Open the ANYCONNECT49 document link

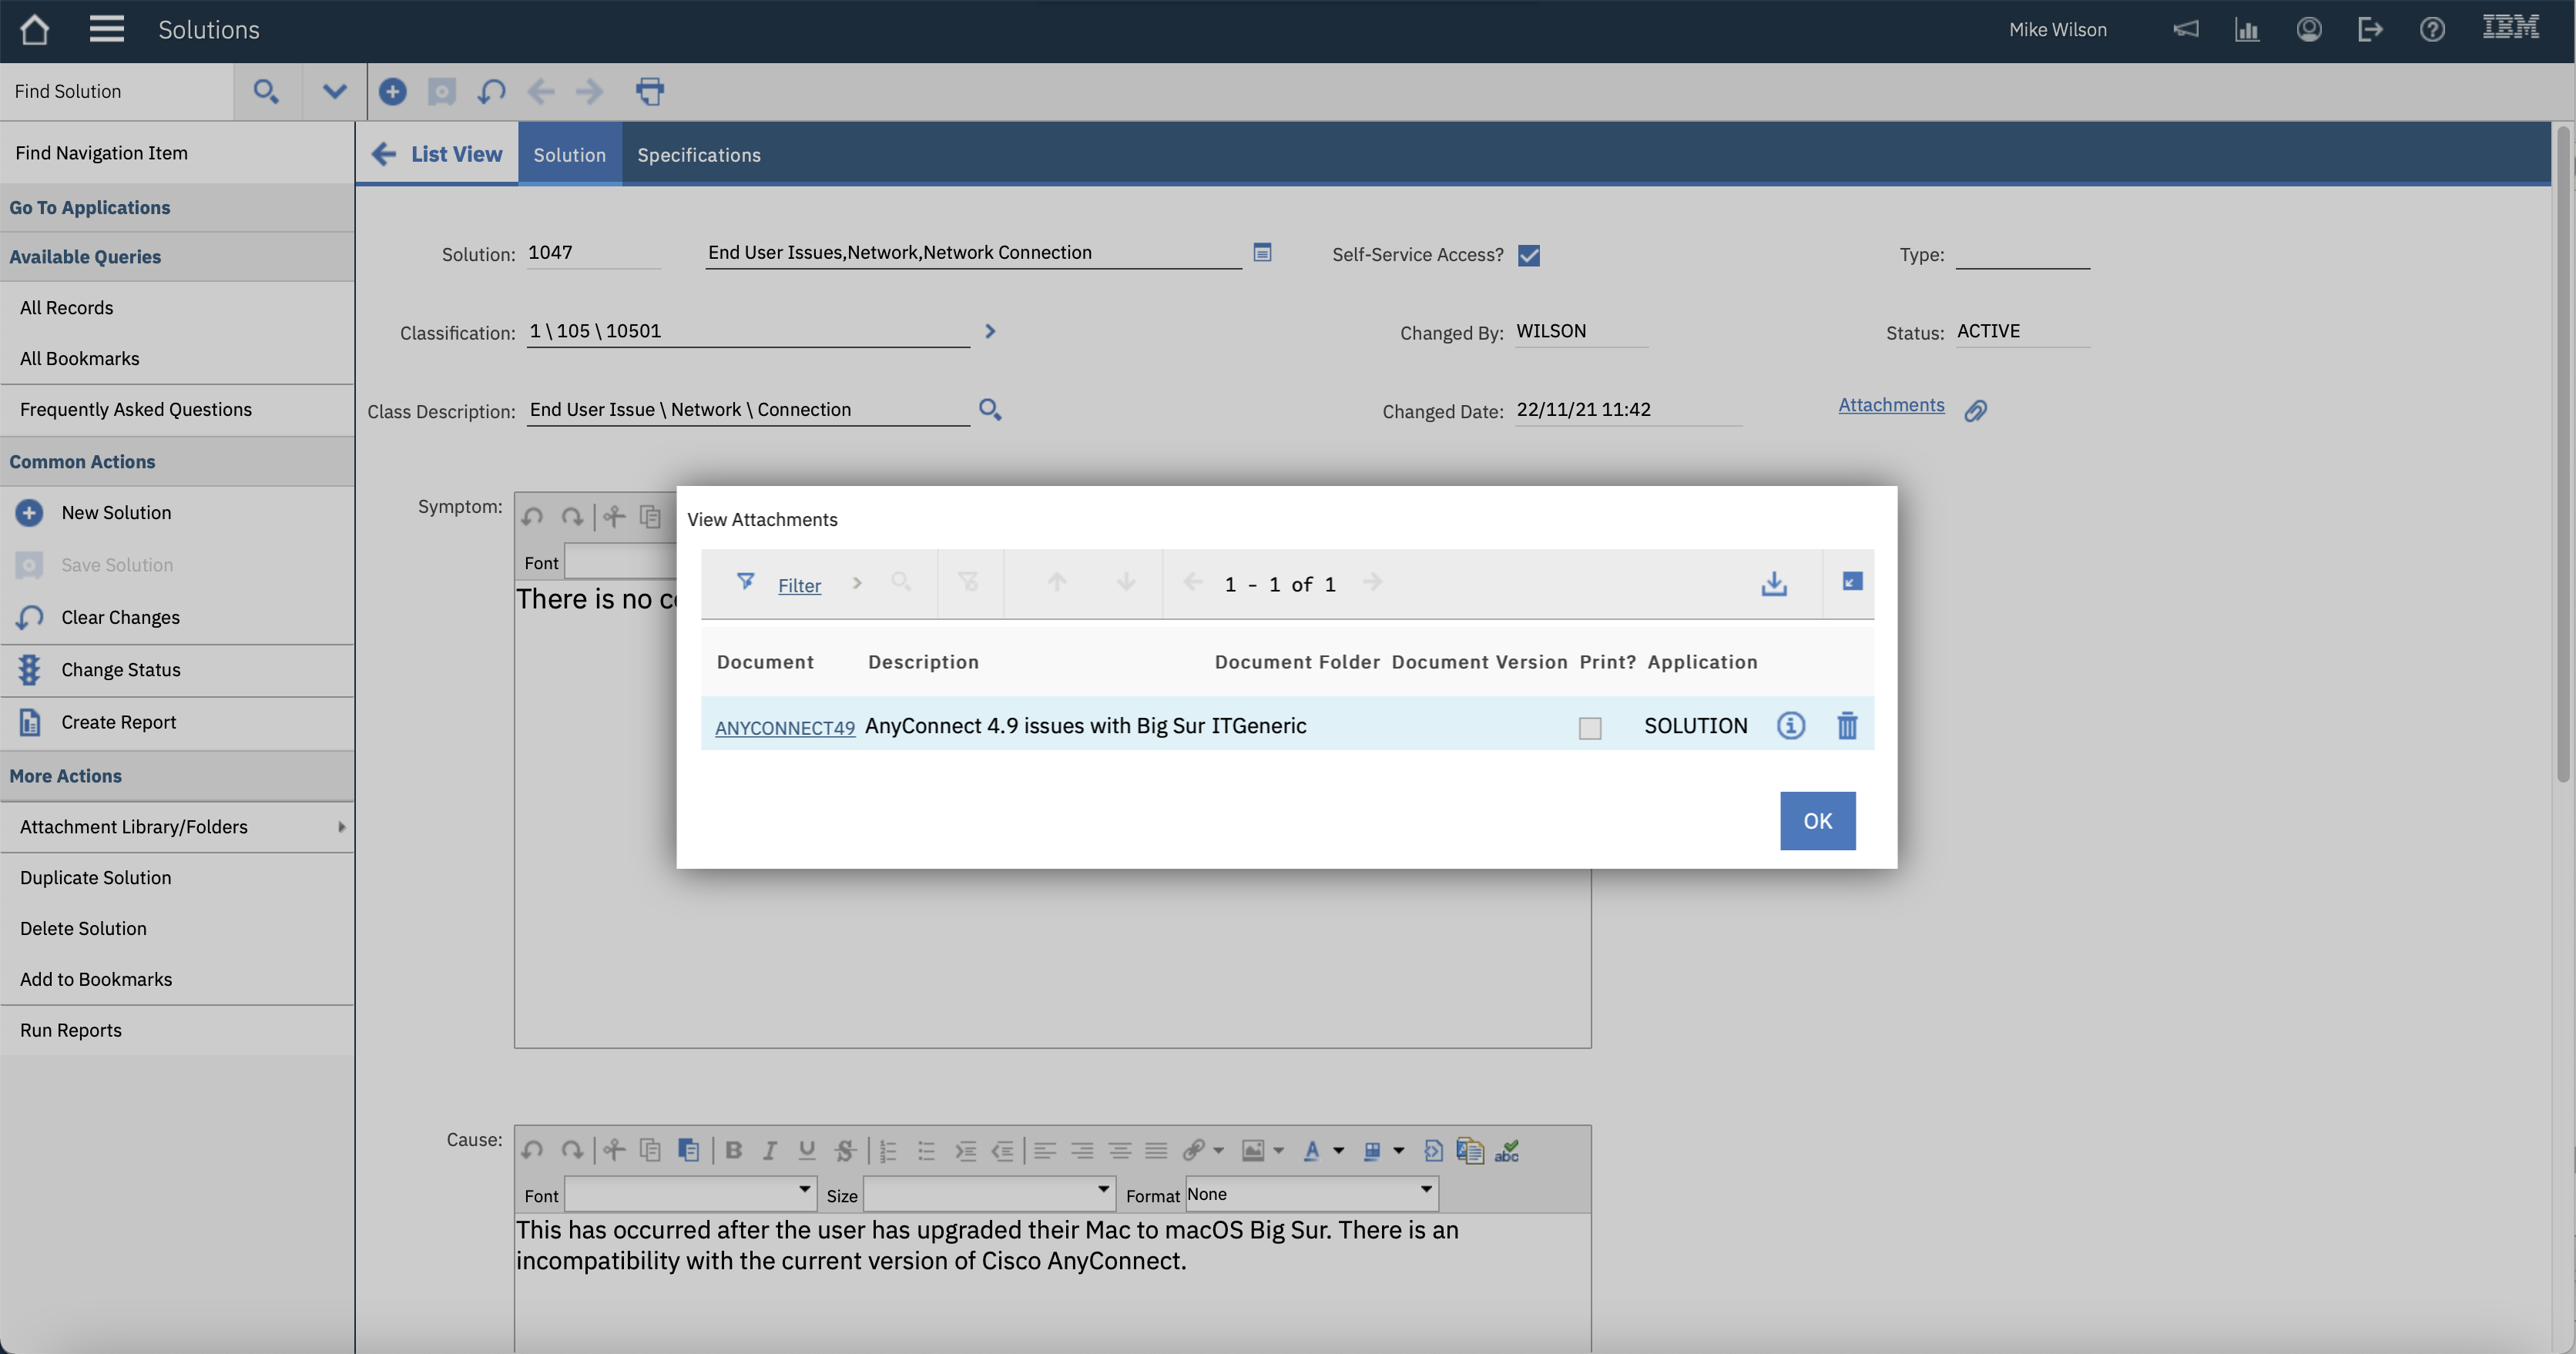point(784,728)
